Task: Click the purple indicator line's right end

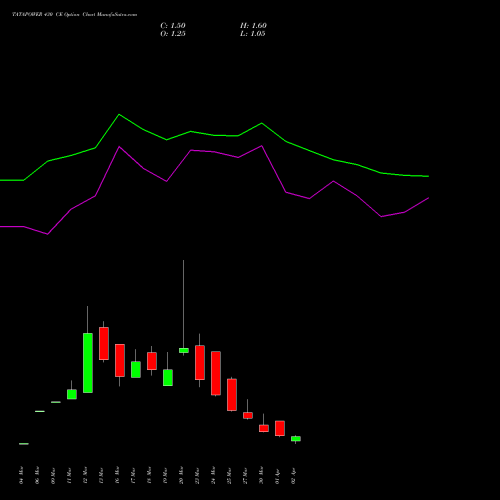Action: [428, 198]
